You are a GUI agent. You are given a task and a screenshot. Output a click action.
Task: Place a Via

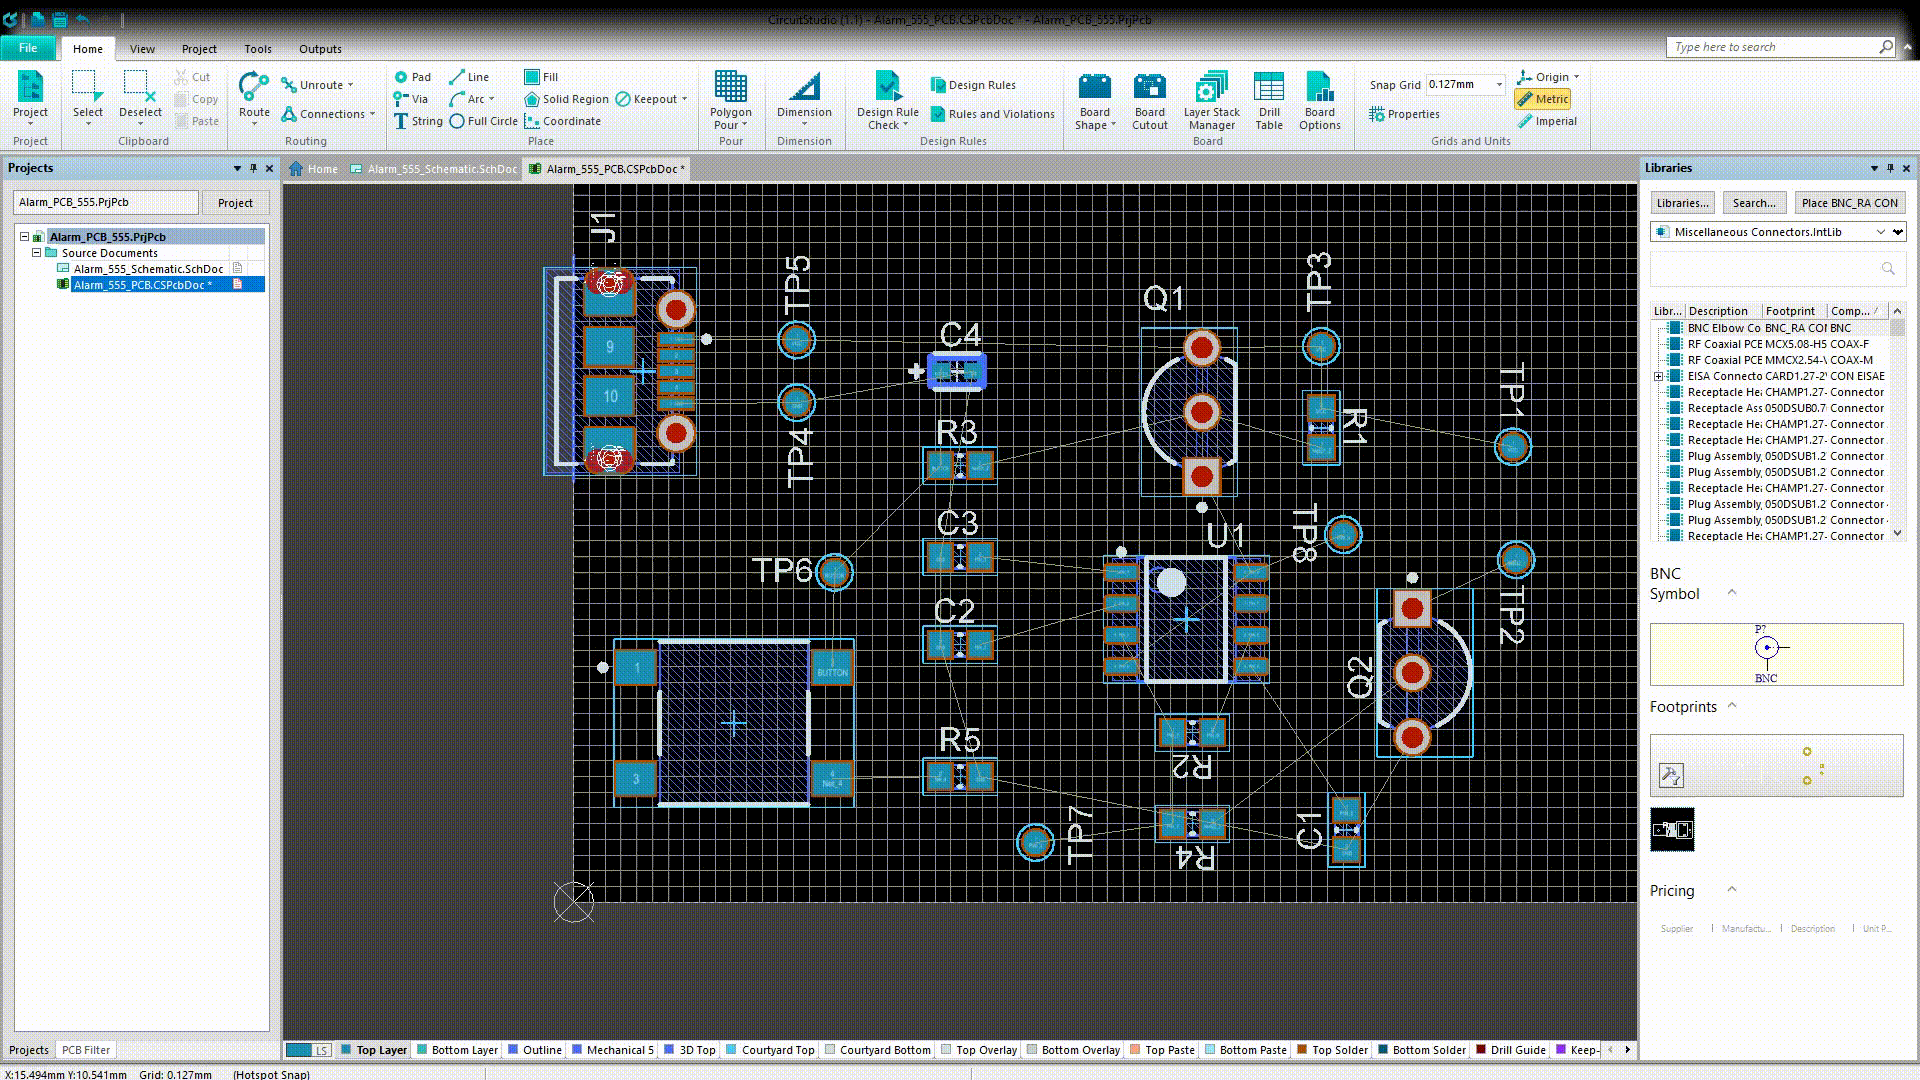click(x=411, y=99)
